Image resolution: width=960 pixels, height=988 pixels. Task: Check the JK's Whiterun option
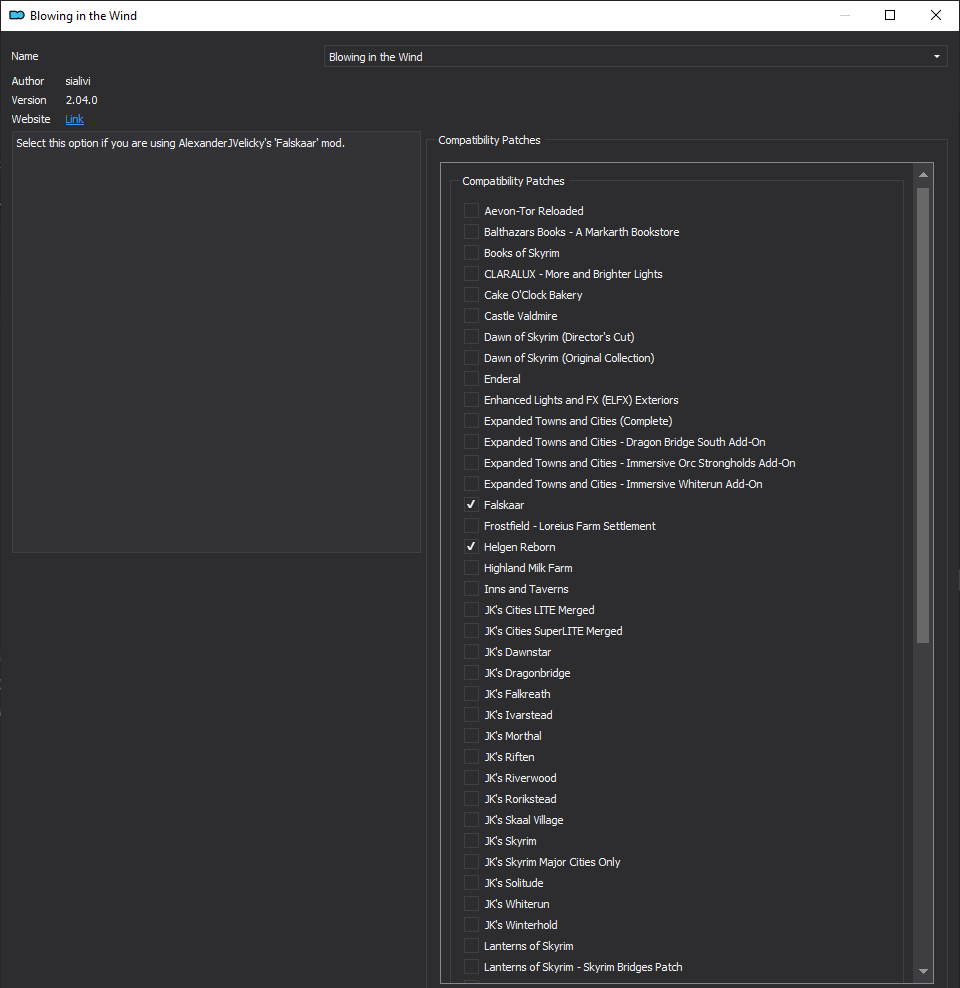tap(471, 904)
